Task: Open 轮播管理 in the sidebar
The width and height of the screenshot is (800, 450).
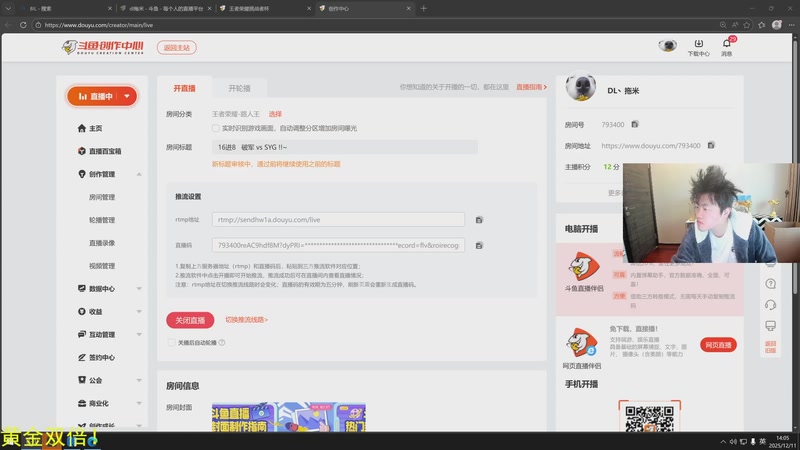Action: tap(102, 220)
